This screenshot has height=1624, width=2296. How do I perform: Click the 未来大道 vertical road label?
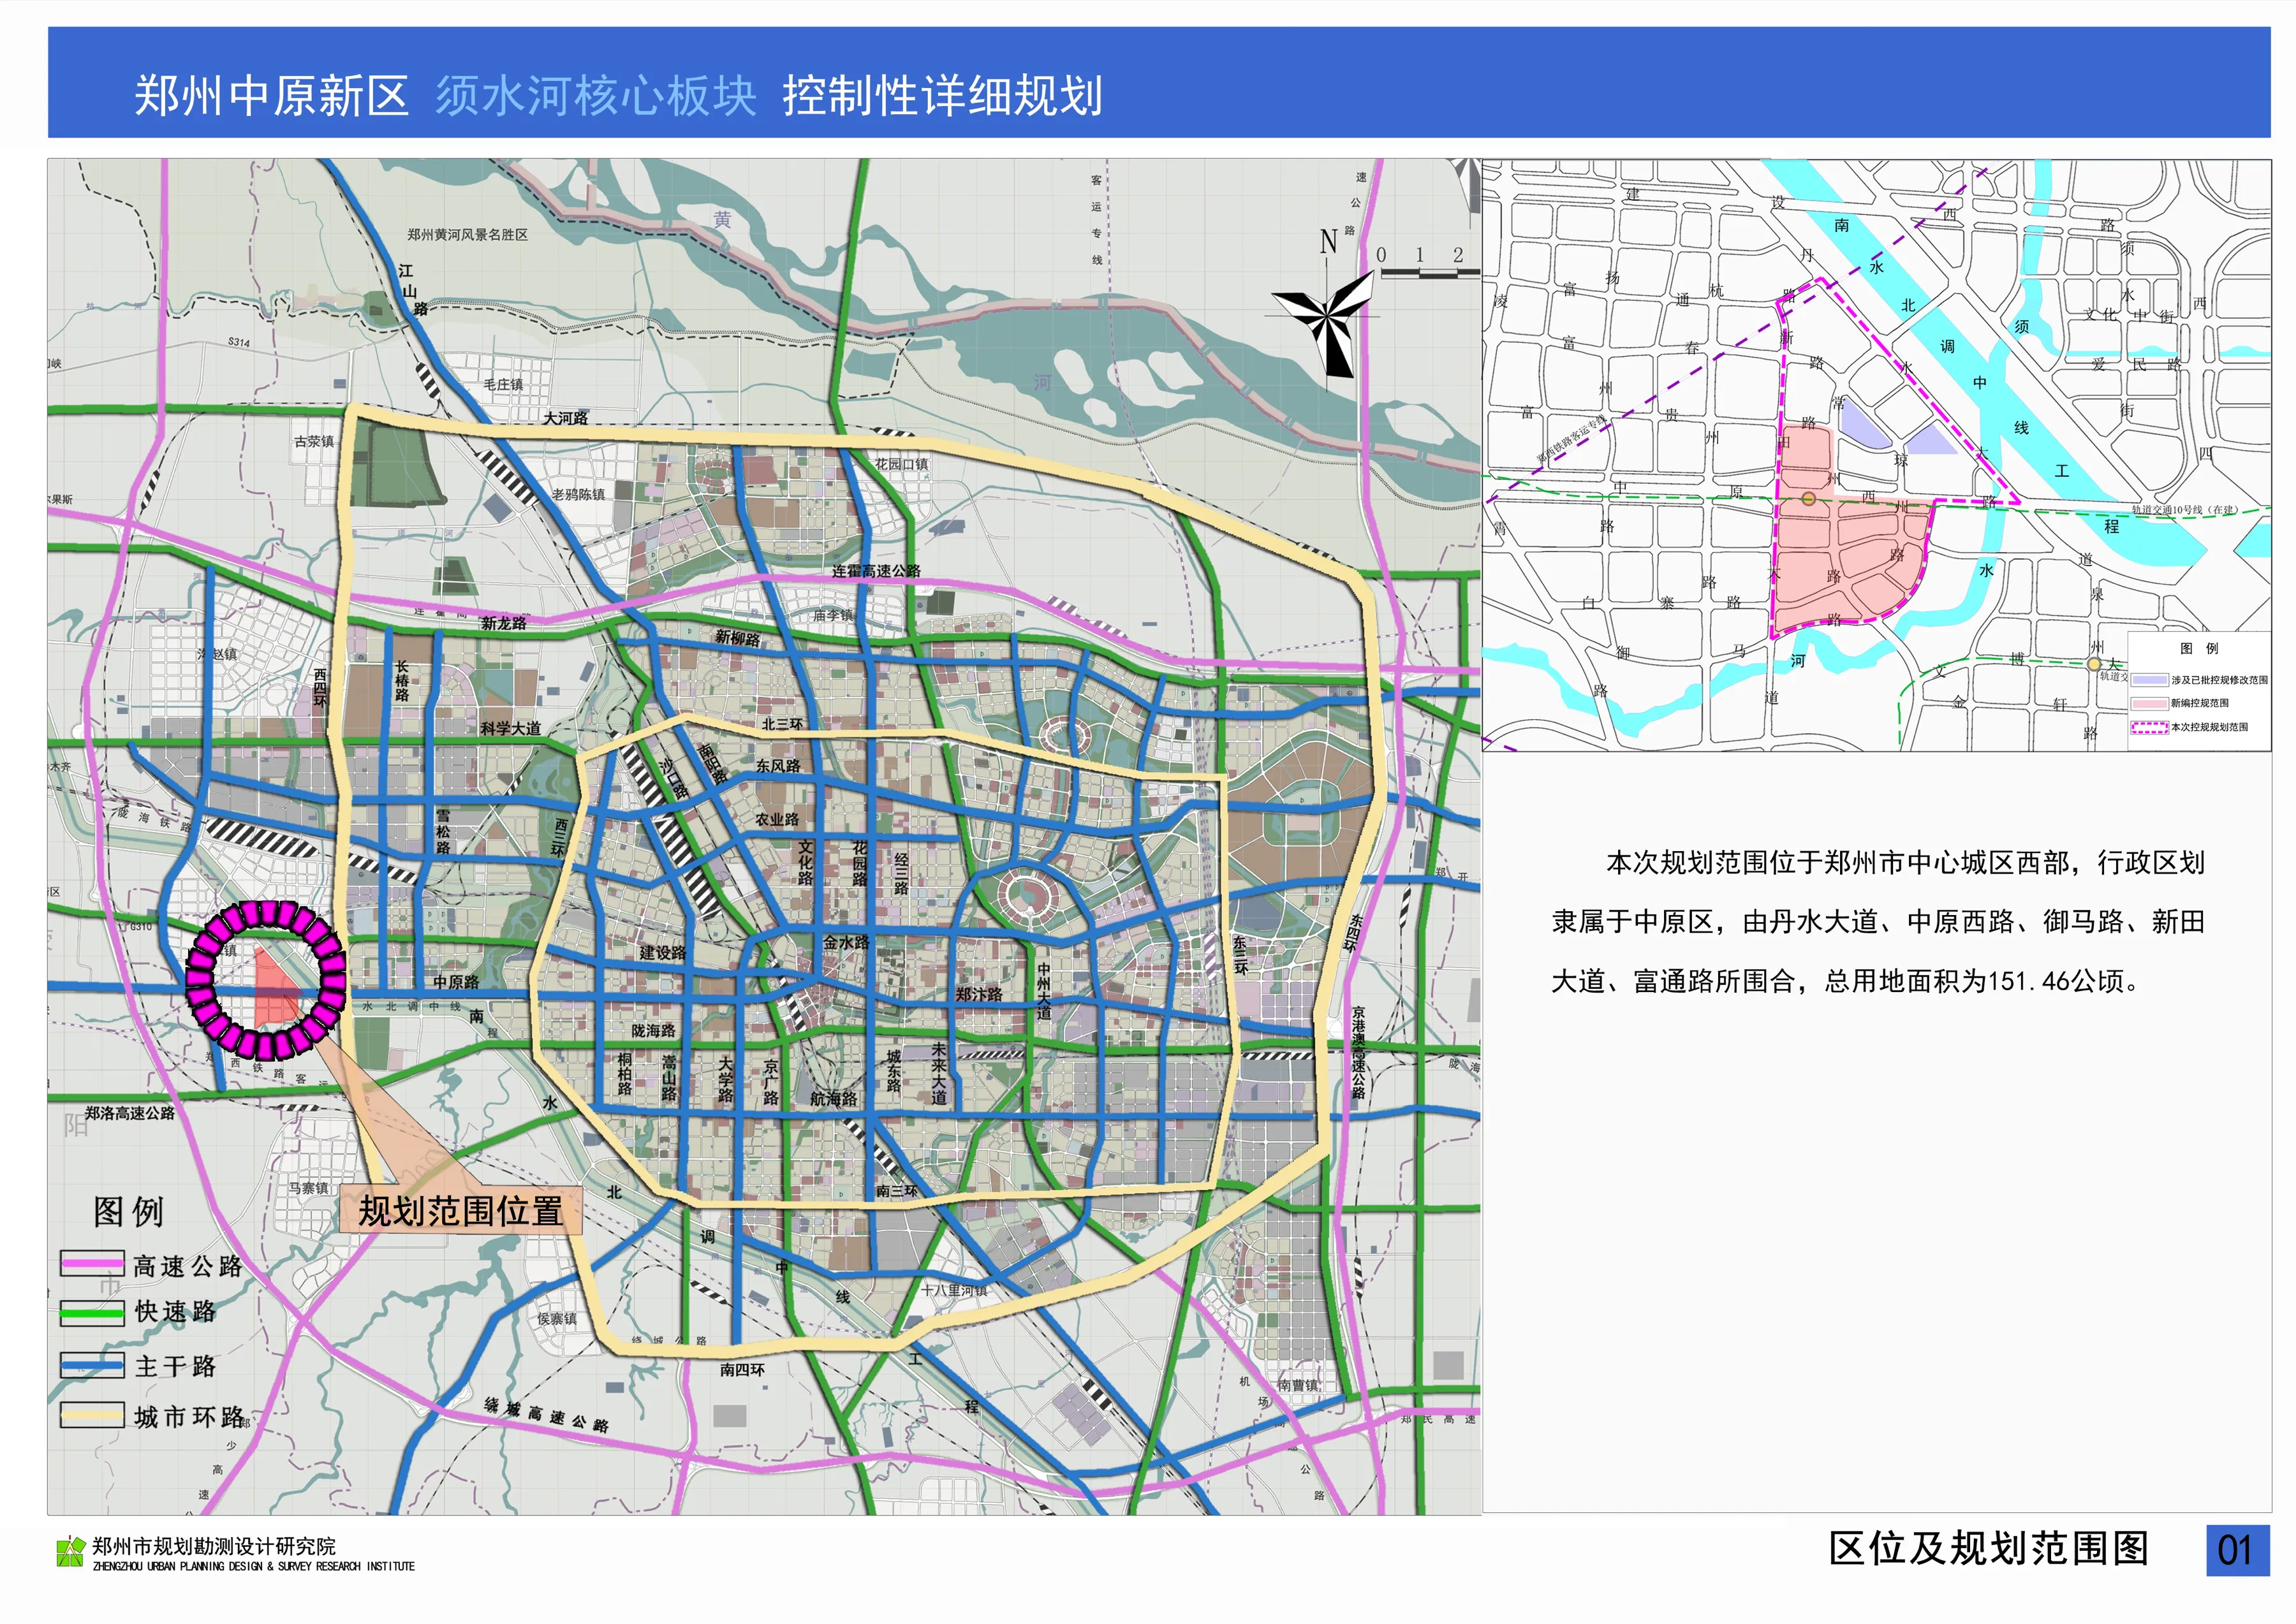(938, 1073)
